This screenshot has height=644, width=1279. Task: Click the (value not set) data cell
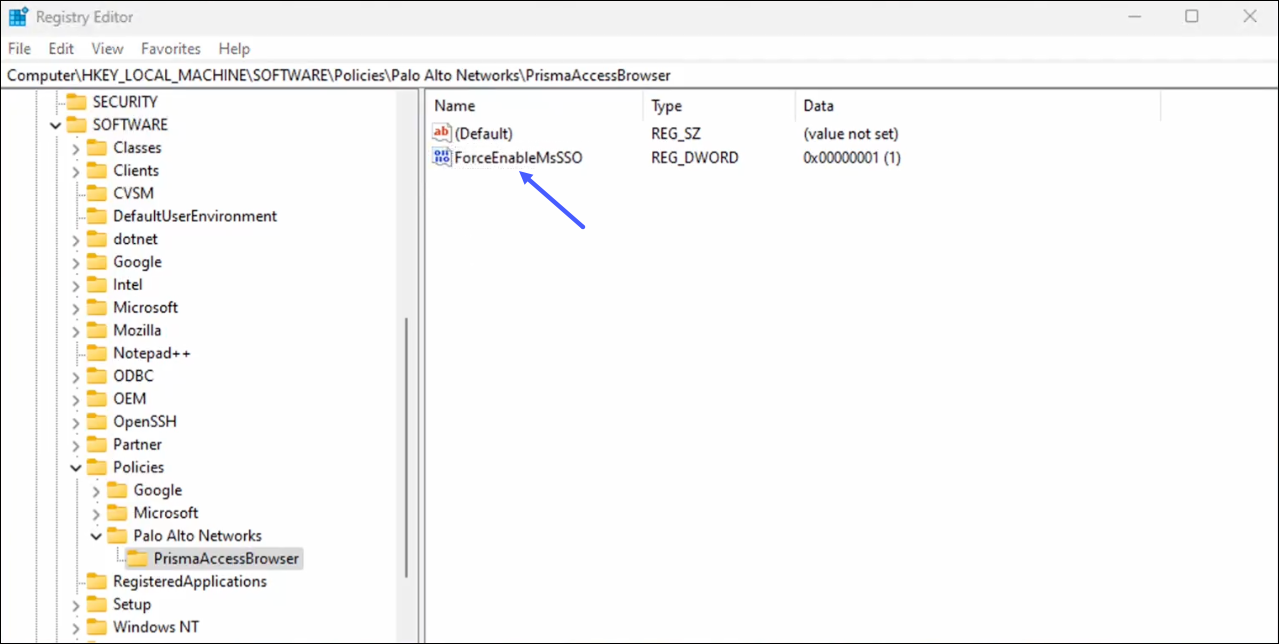click(x=851, y=133)
